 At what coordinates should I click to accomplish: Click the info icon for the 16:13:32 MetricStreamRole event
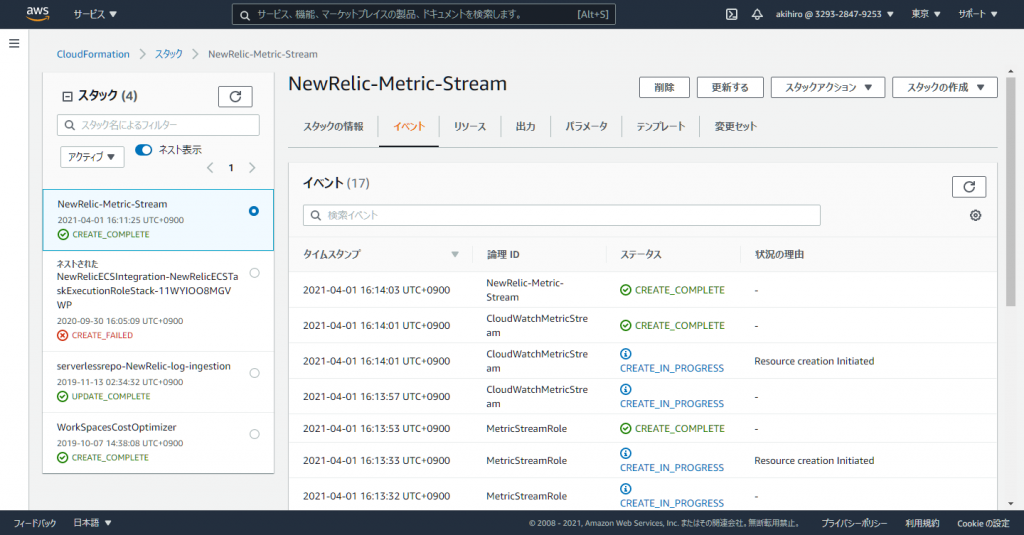tap(626, 489)
